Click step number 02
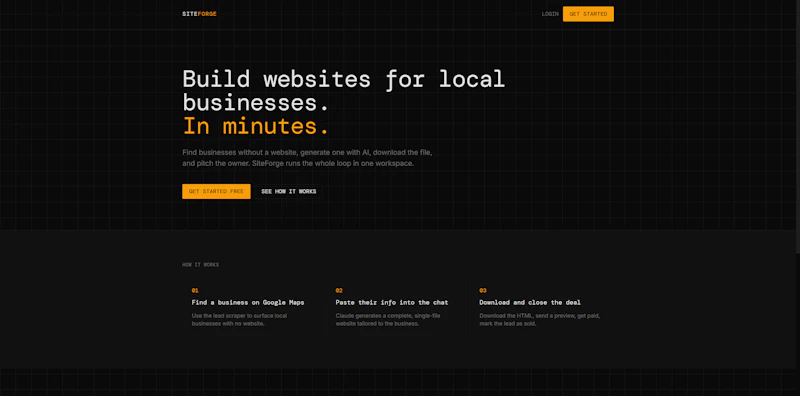 click(339, 290)
